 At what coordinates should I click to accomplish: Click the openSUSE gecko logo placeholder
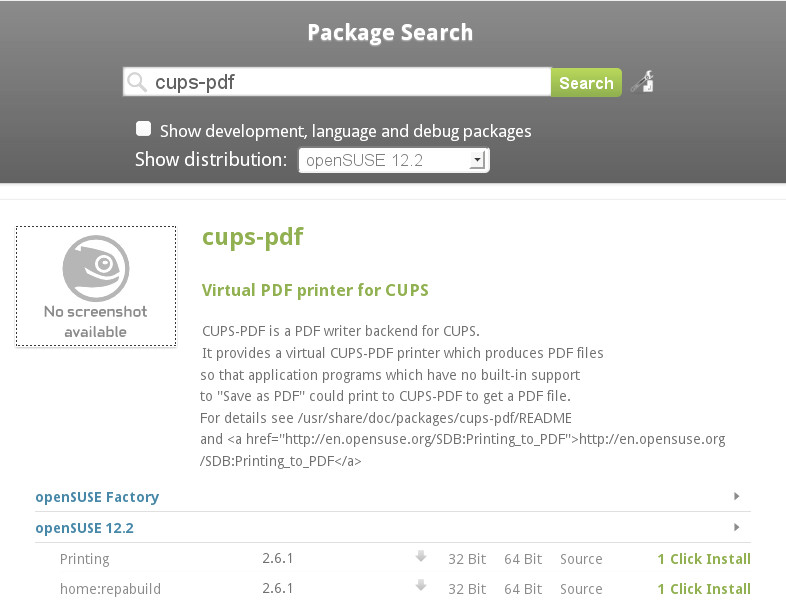[x=96, y=269]
